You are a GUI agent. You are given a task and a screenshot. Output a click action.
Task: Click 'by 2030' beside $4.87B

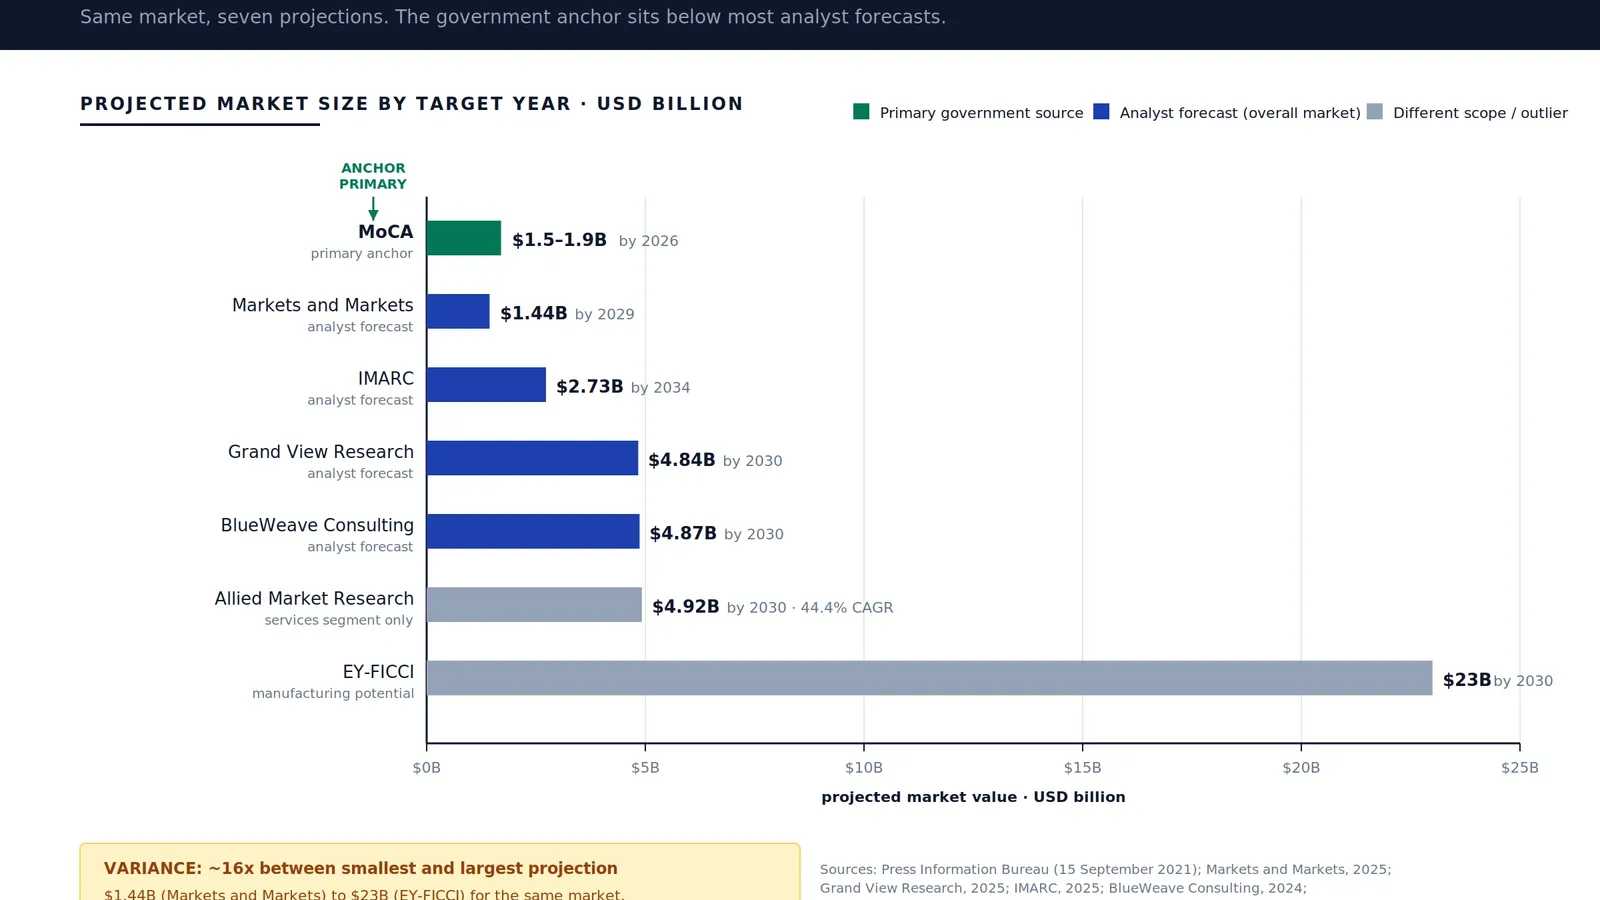click(x=754, y=535)
